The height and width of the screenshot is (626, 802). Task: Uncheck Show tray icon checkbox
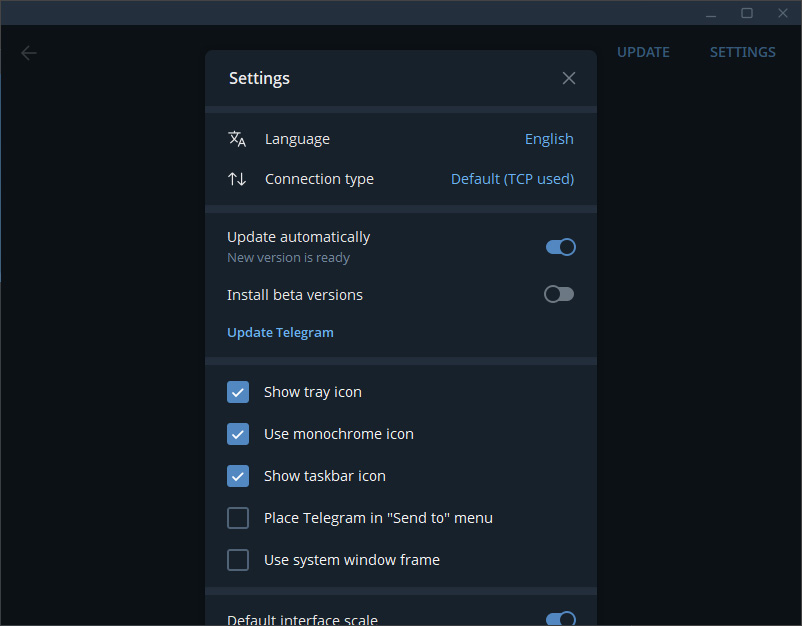click(x=238, y=392)
